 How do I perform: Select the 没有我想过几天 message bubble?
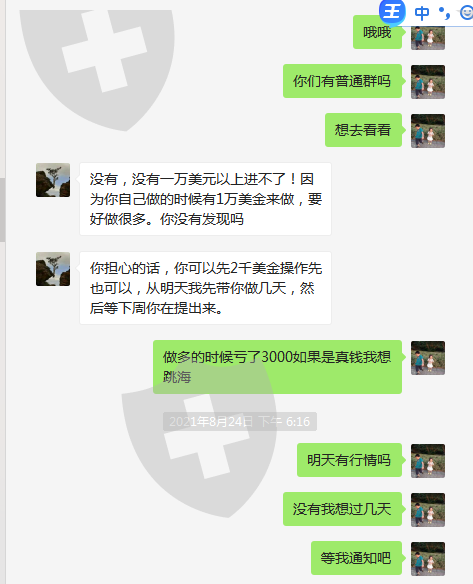[342, 509]
